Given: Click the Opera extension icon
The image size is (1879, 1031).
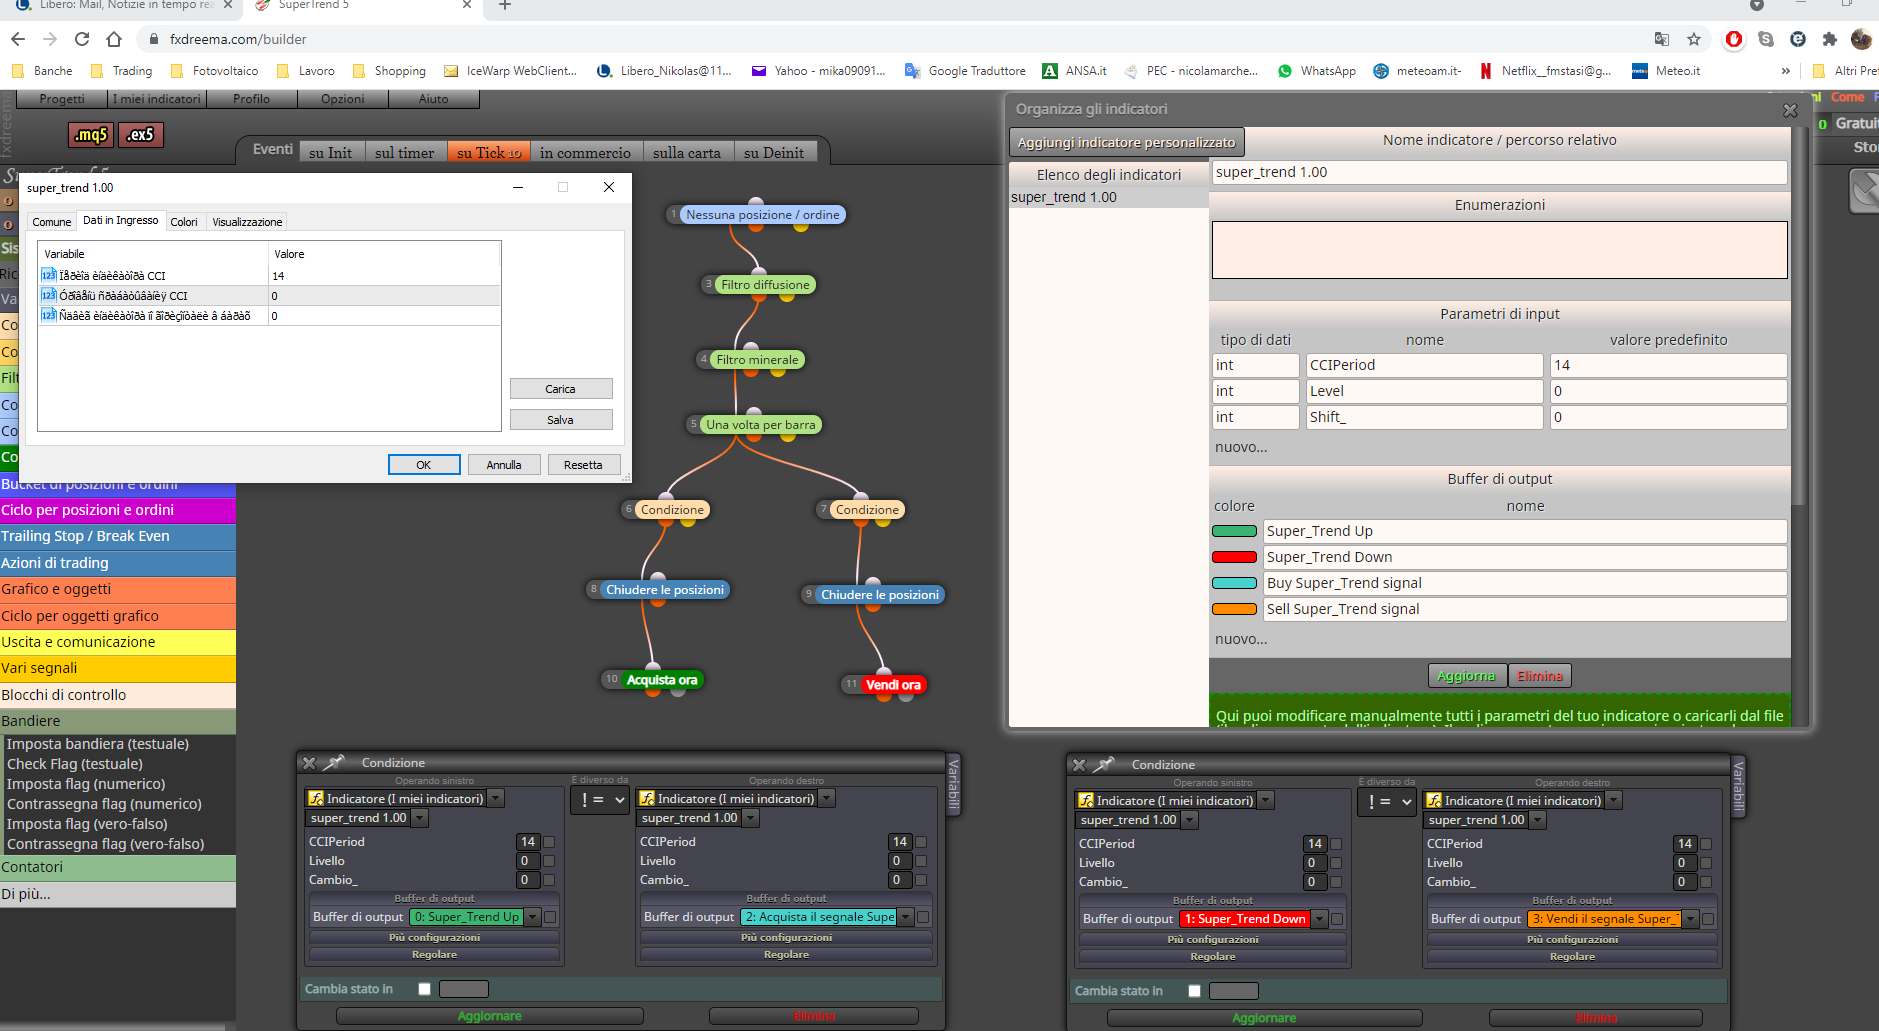Looking at the screenshot, I should point(1734,39).
